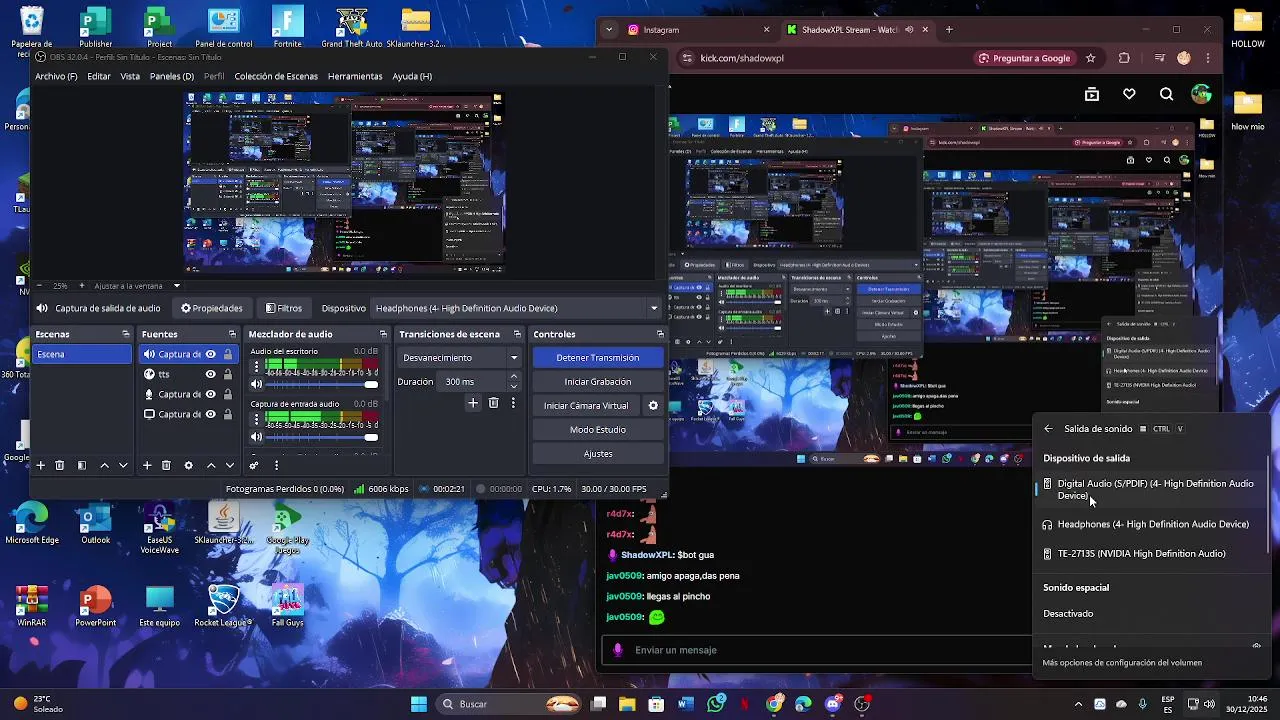Hide the first Captura de source eye icon
Viewport: 1280px width, 720px height.
pyautogui.click(x=210, y=354)
